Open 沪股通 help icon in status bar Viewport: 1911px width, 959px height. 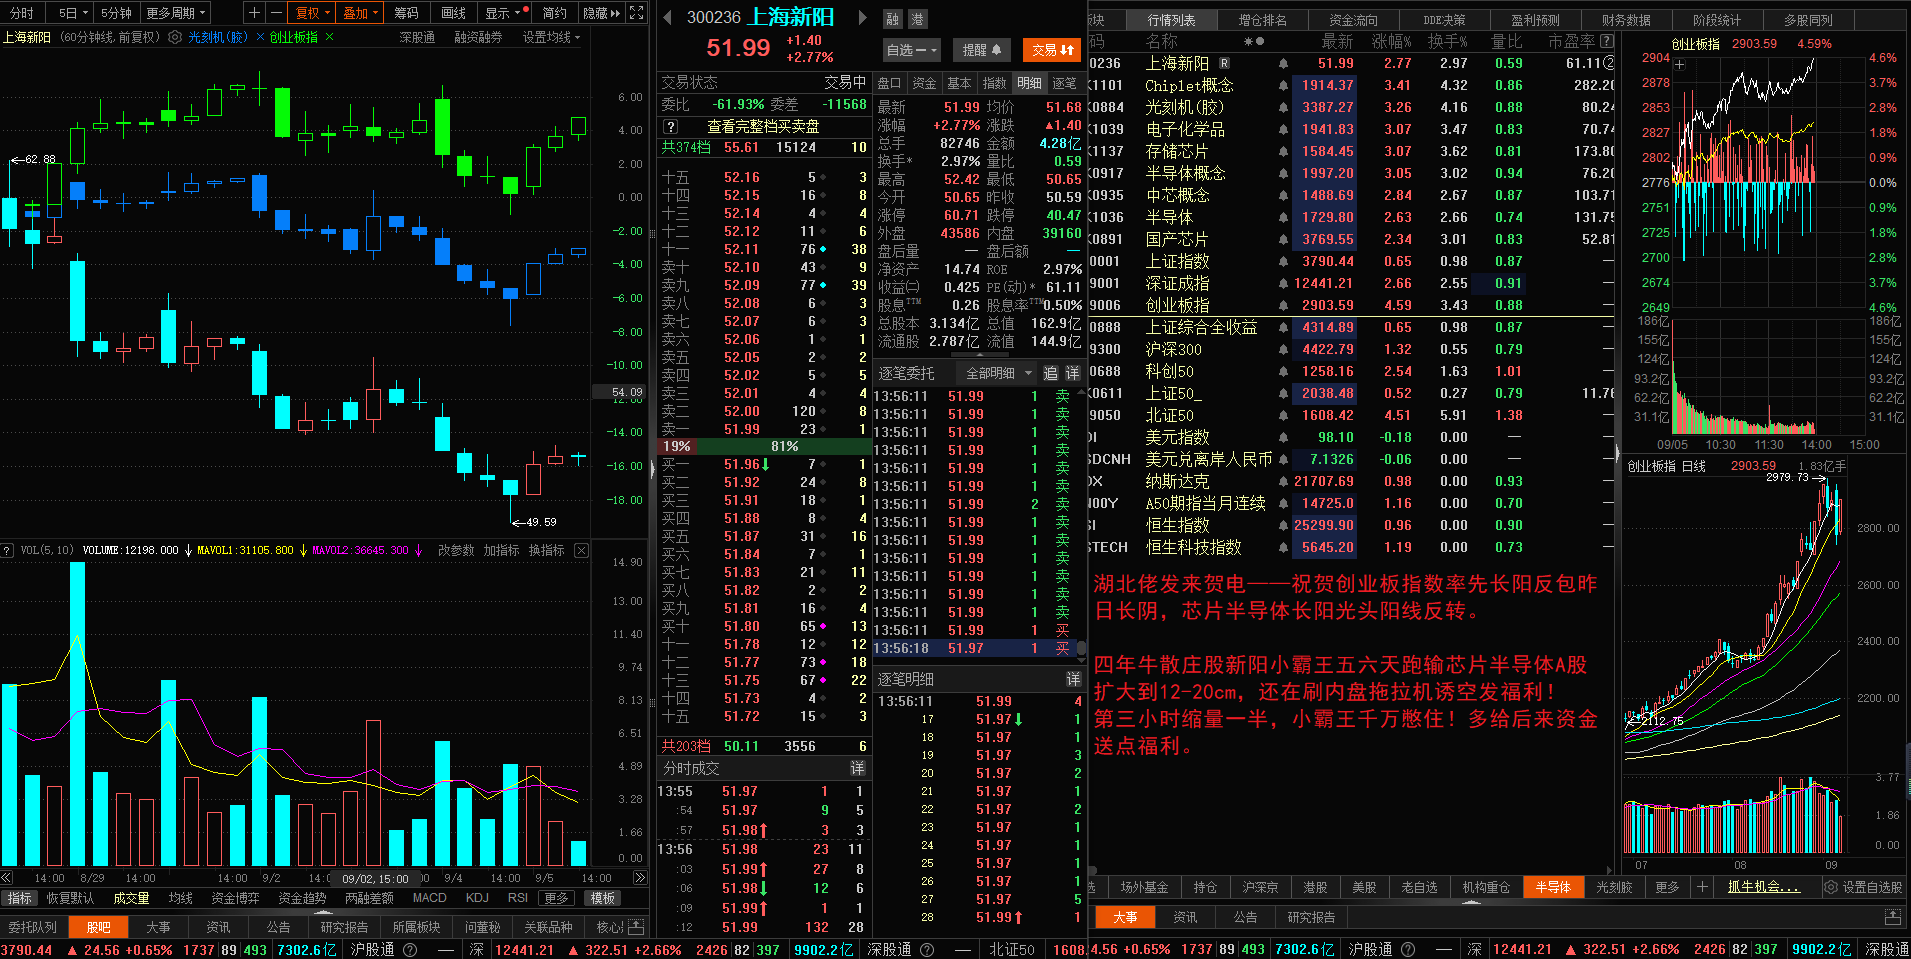(x=409, y=950)
